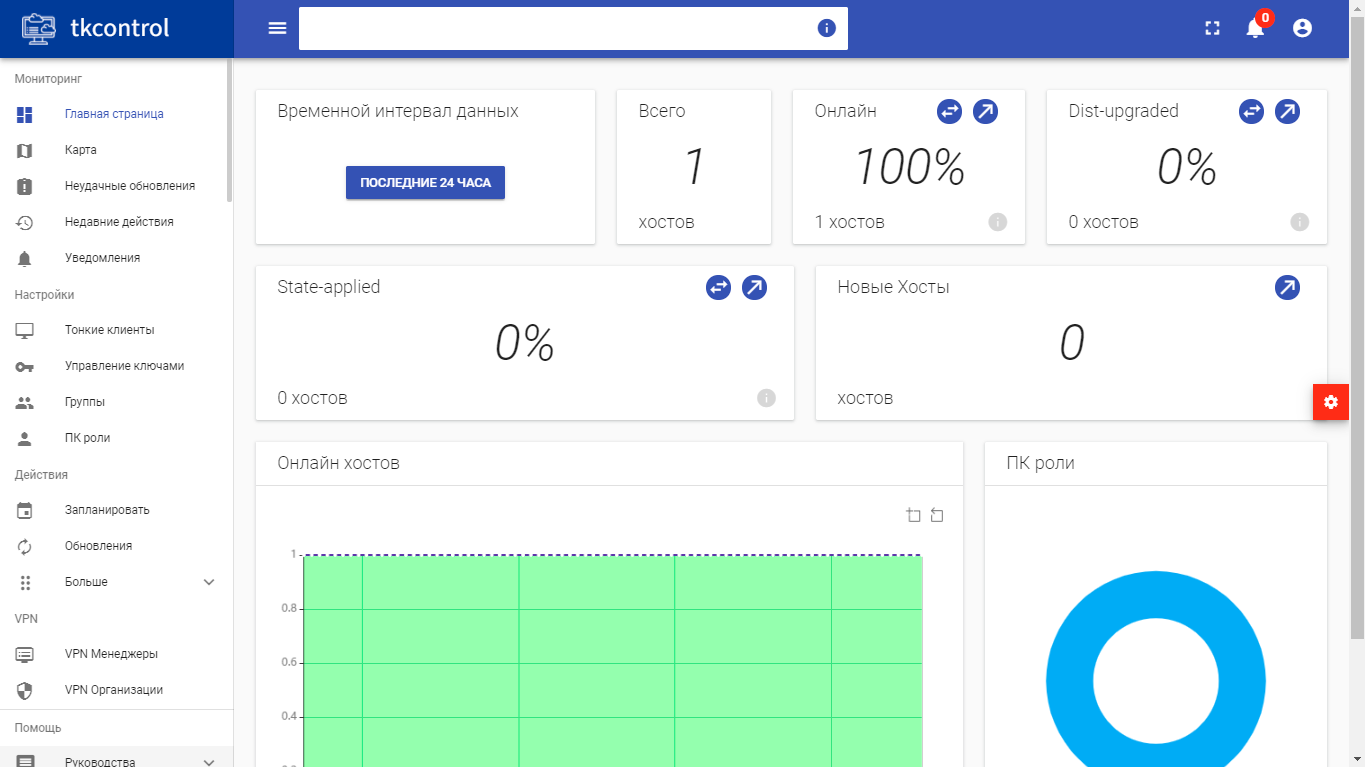Open Карта in the sidebar menu
Image resolution: width=1365 pixels, height=767 pixels.
(x=80, y=150)
